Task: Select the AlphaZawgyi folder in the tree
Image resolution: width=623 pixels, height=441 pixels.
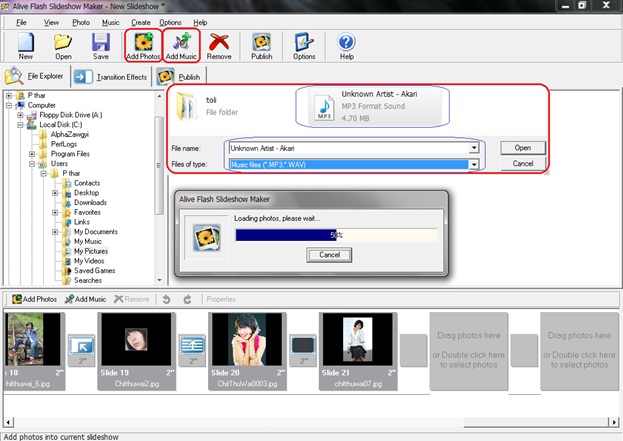Action: 70,135
